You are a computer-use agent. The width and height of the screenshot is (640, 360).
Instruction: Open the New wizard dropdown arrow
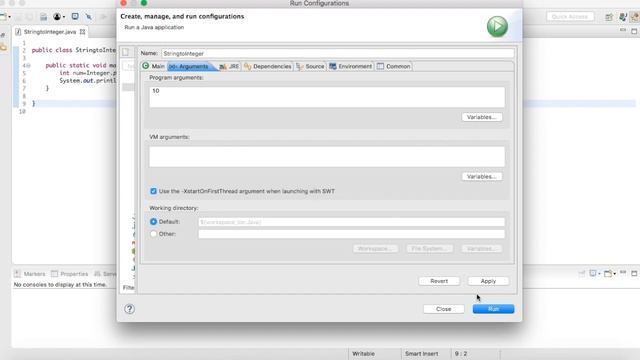(9, 17)
